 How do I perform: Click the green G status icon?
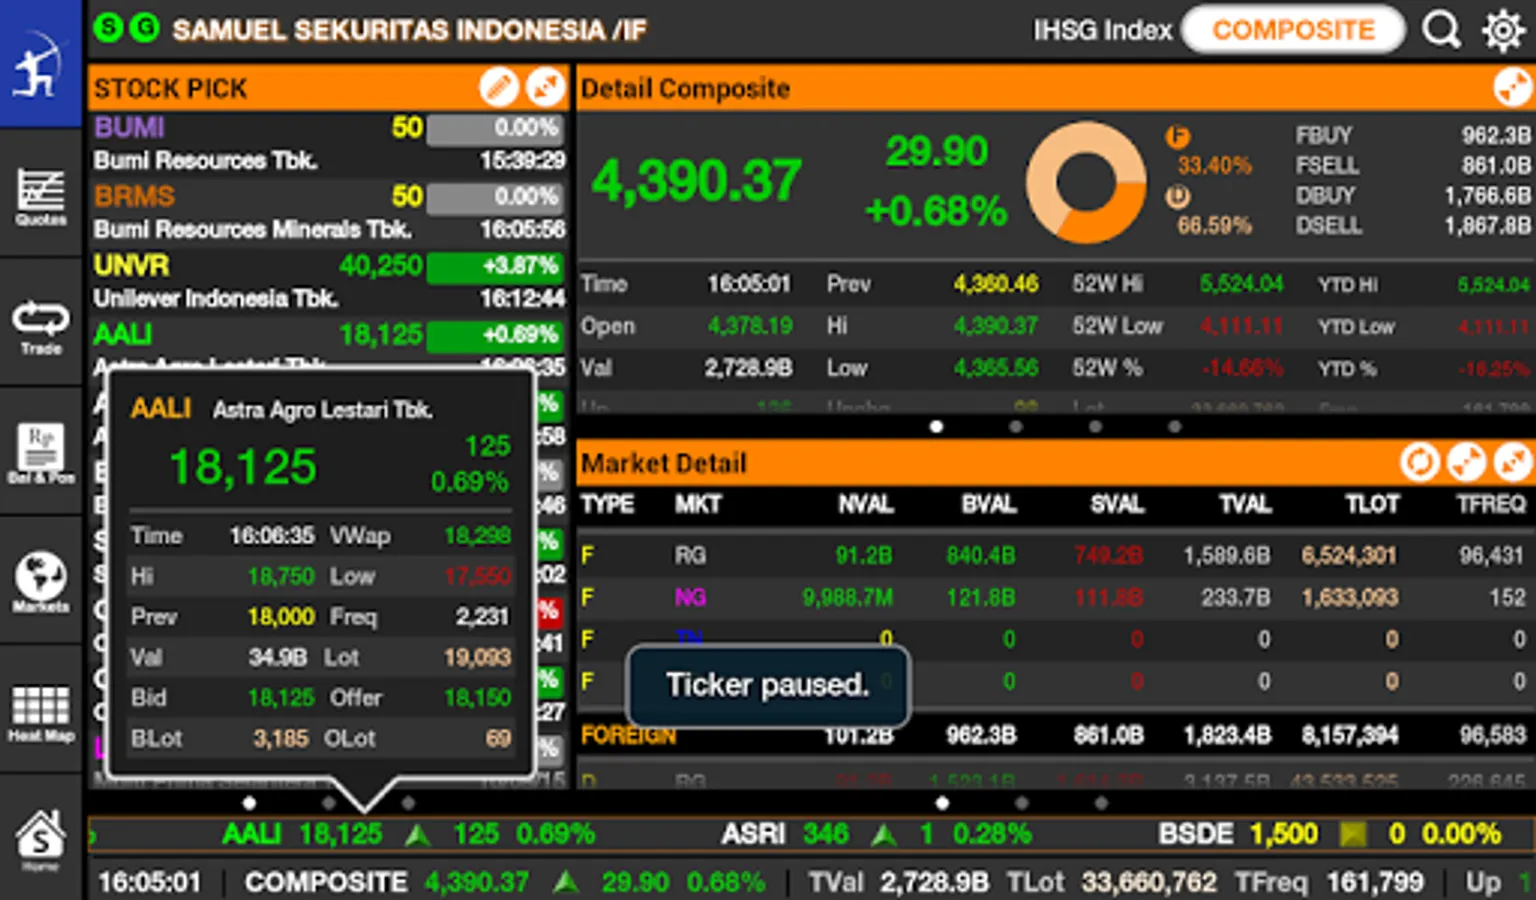[145, 28]
